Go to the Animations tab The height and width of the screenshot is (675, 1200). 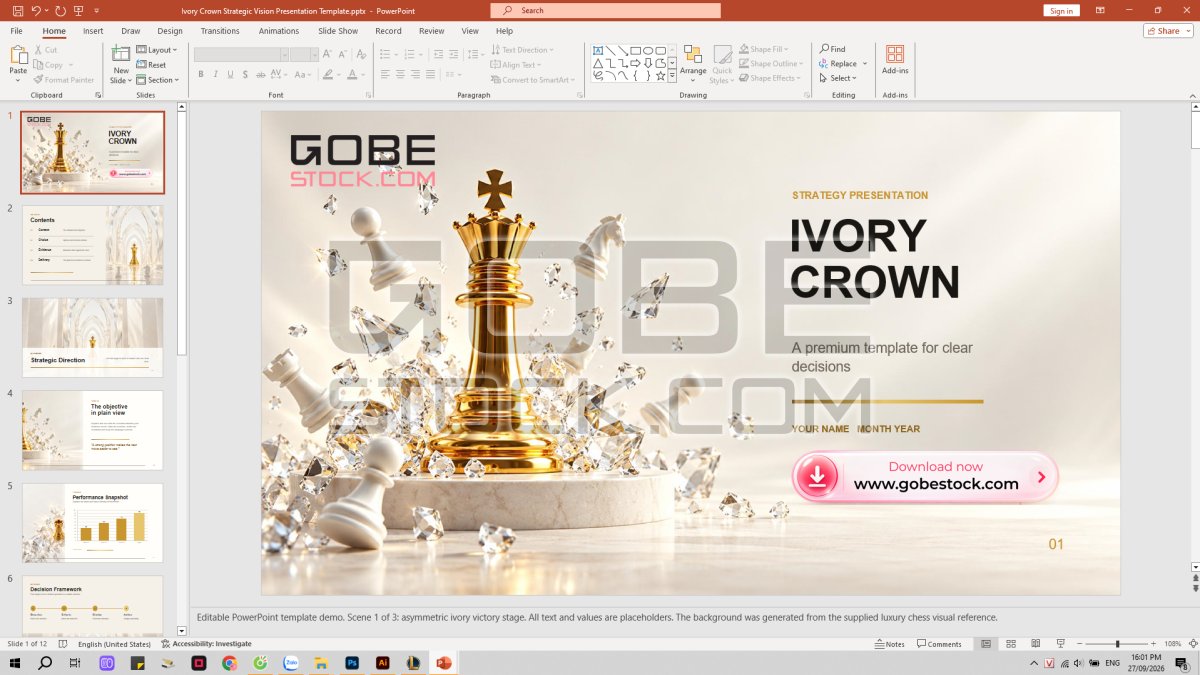pyautogui.click(x=279, y=31)
